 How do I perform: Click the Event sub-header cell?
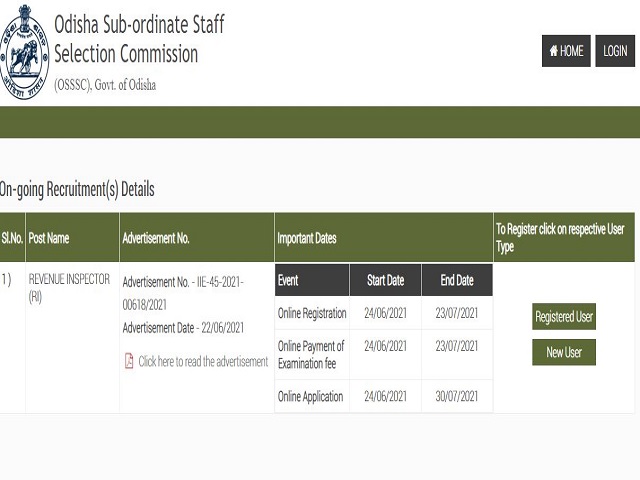tap(312, 280)
